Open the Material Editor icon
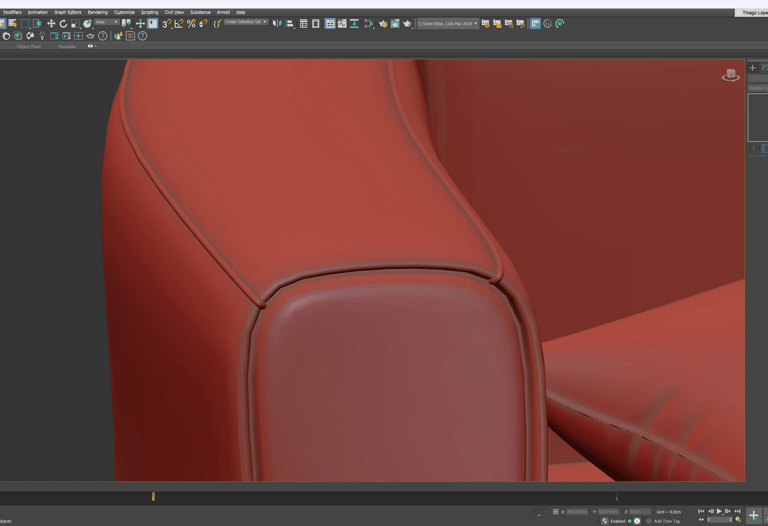 (x=369, y=24)
